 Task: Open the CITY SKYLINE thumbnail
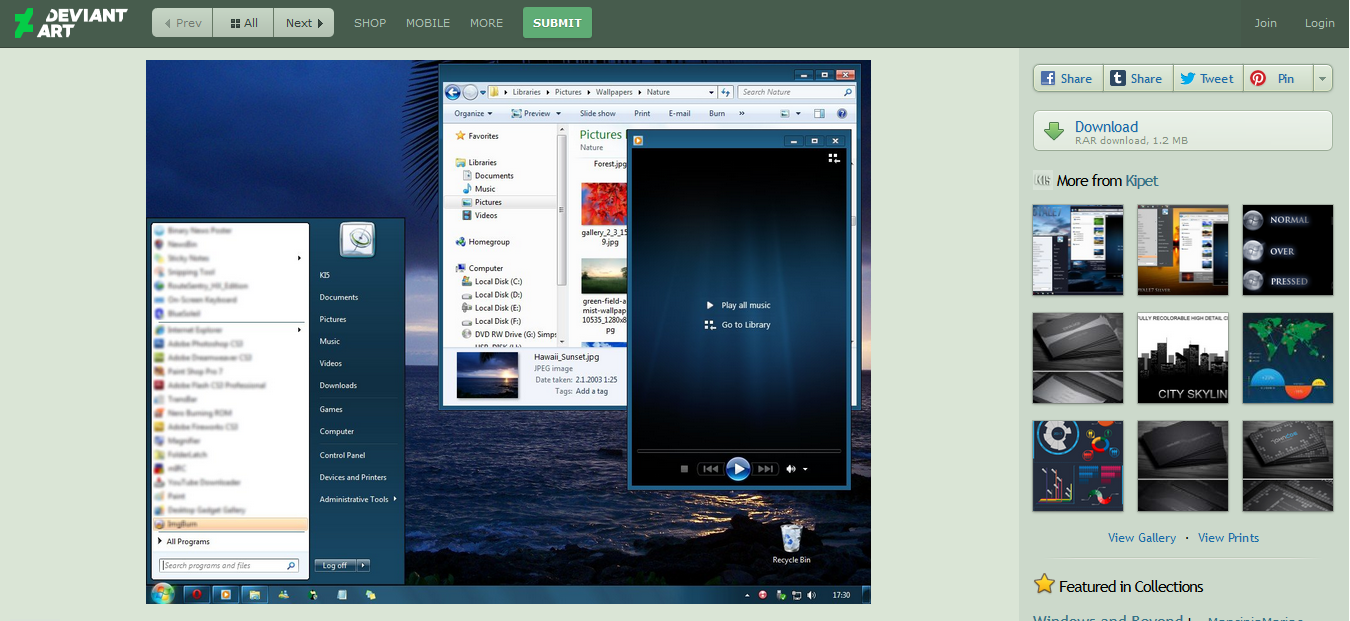(x=1183, y=358)
